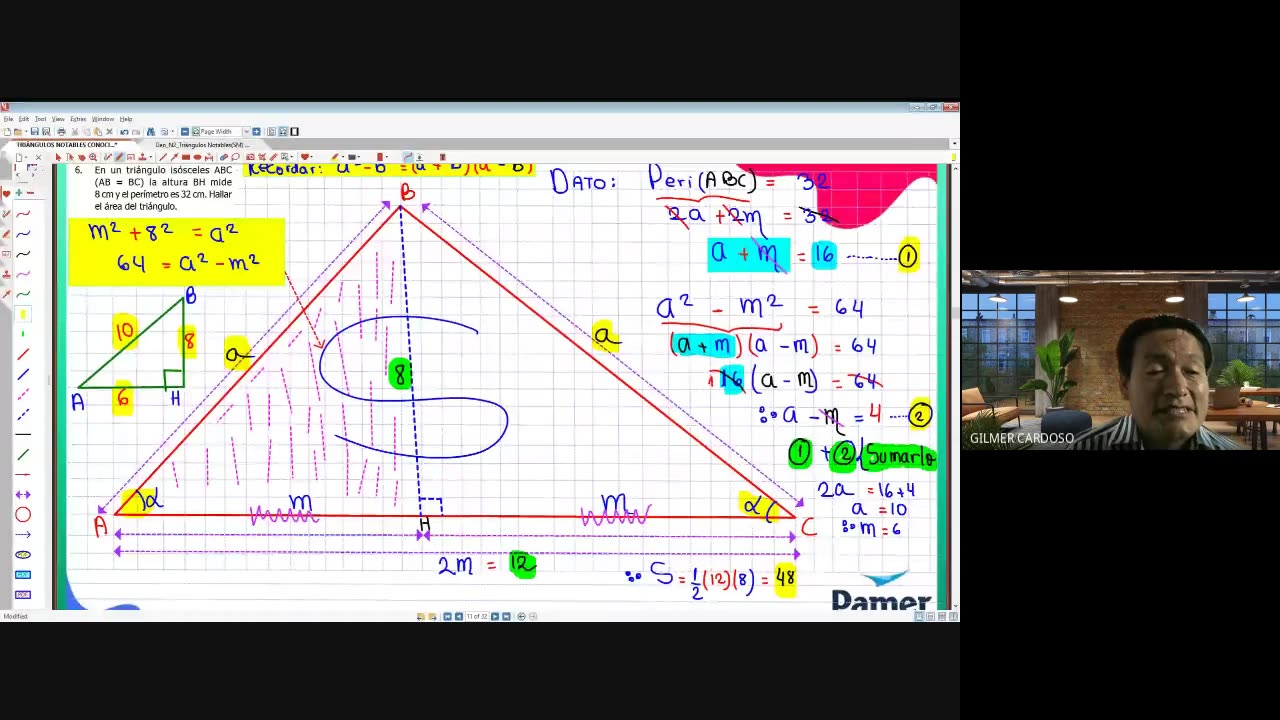Click the New document icon
This screenshot has height=720, width=1280.
[7, 132]
